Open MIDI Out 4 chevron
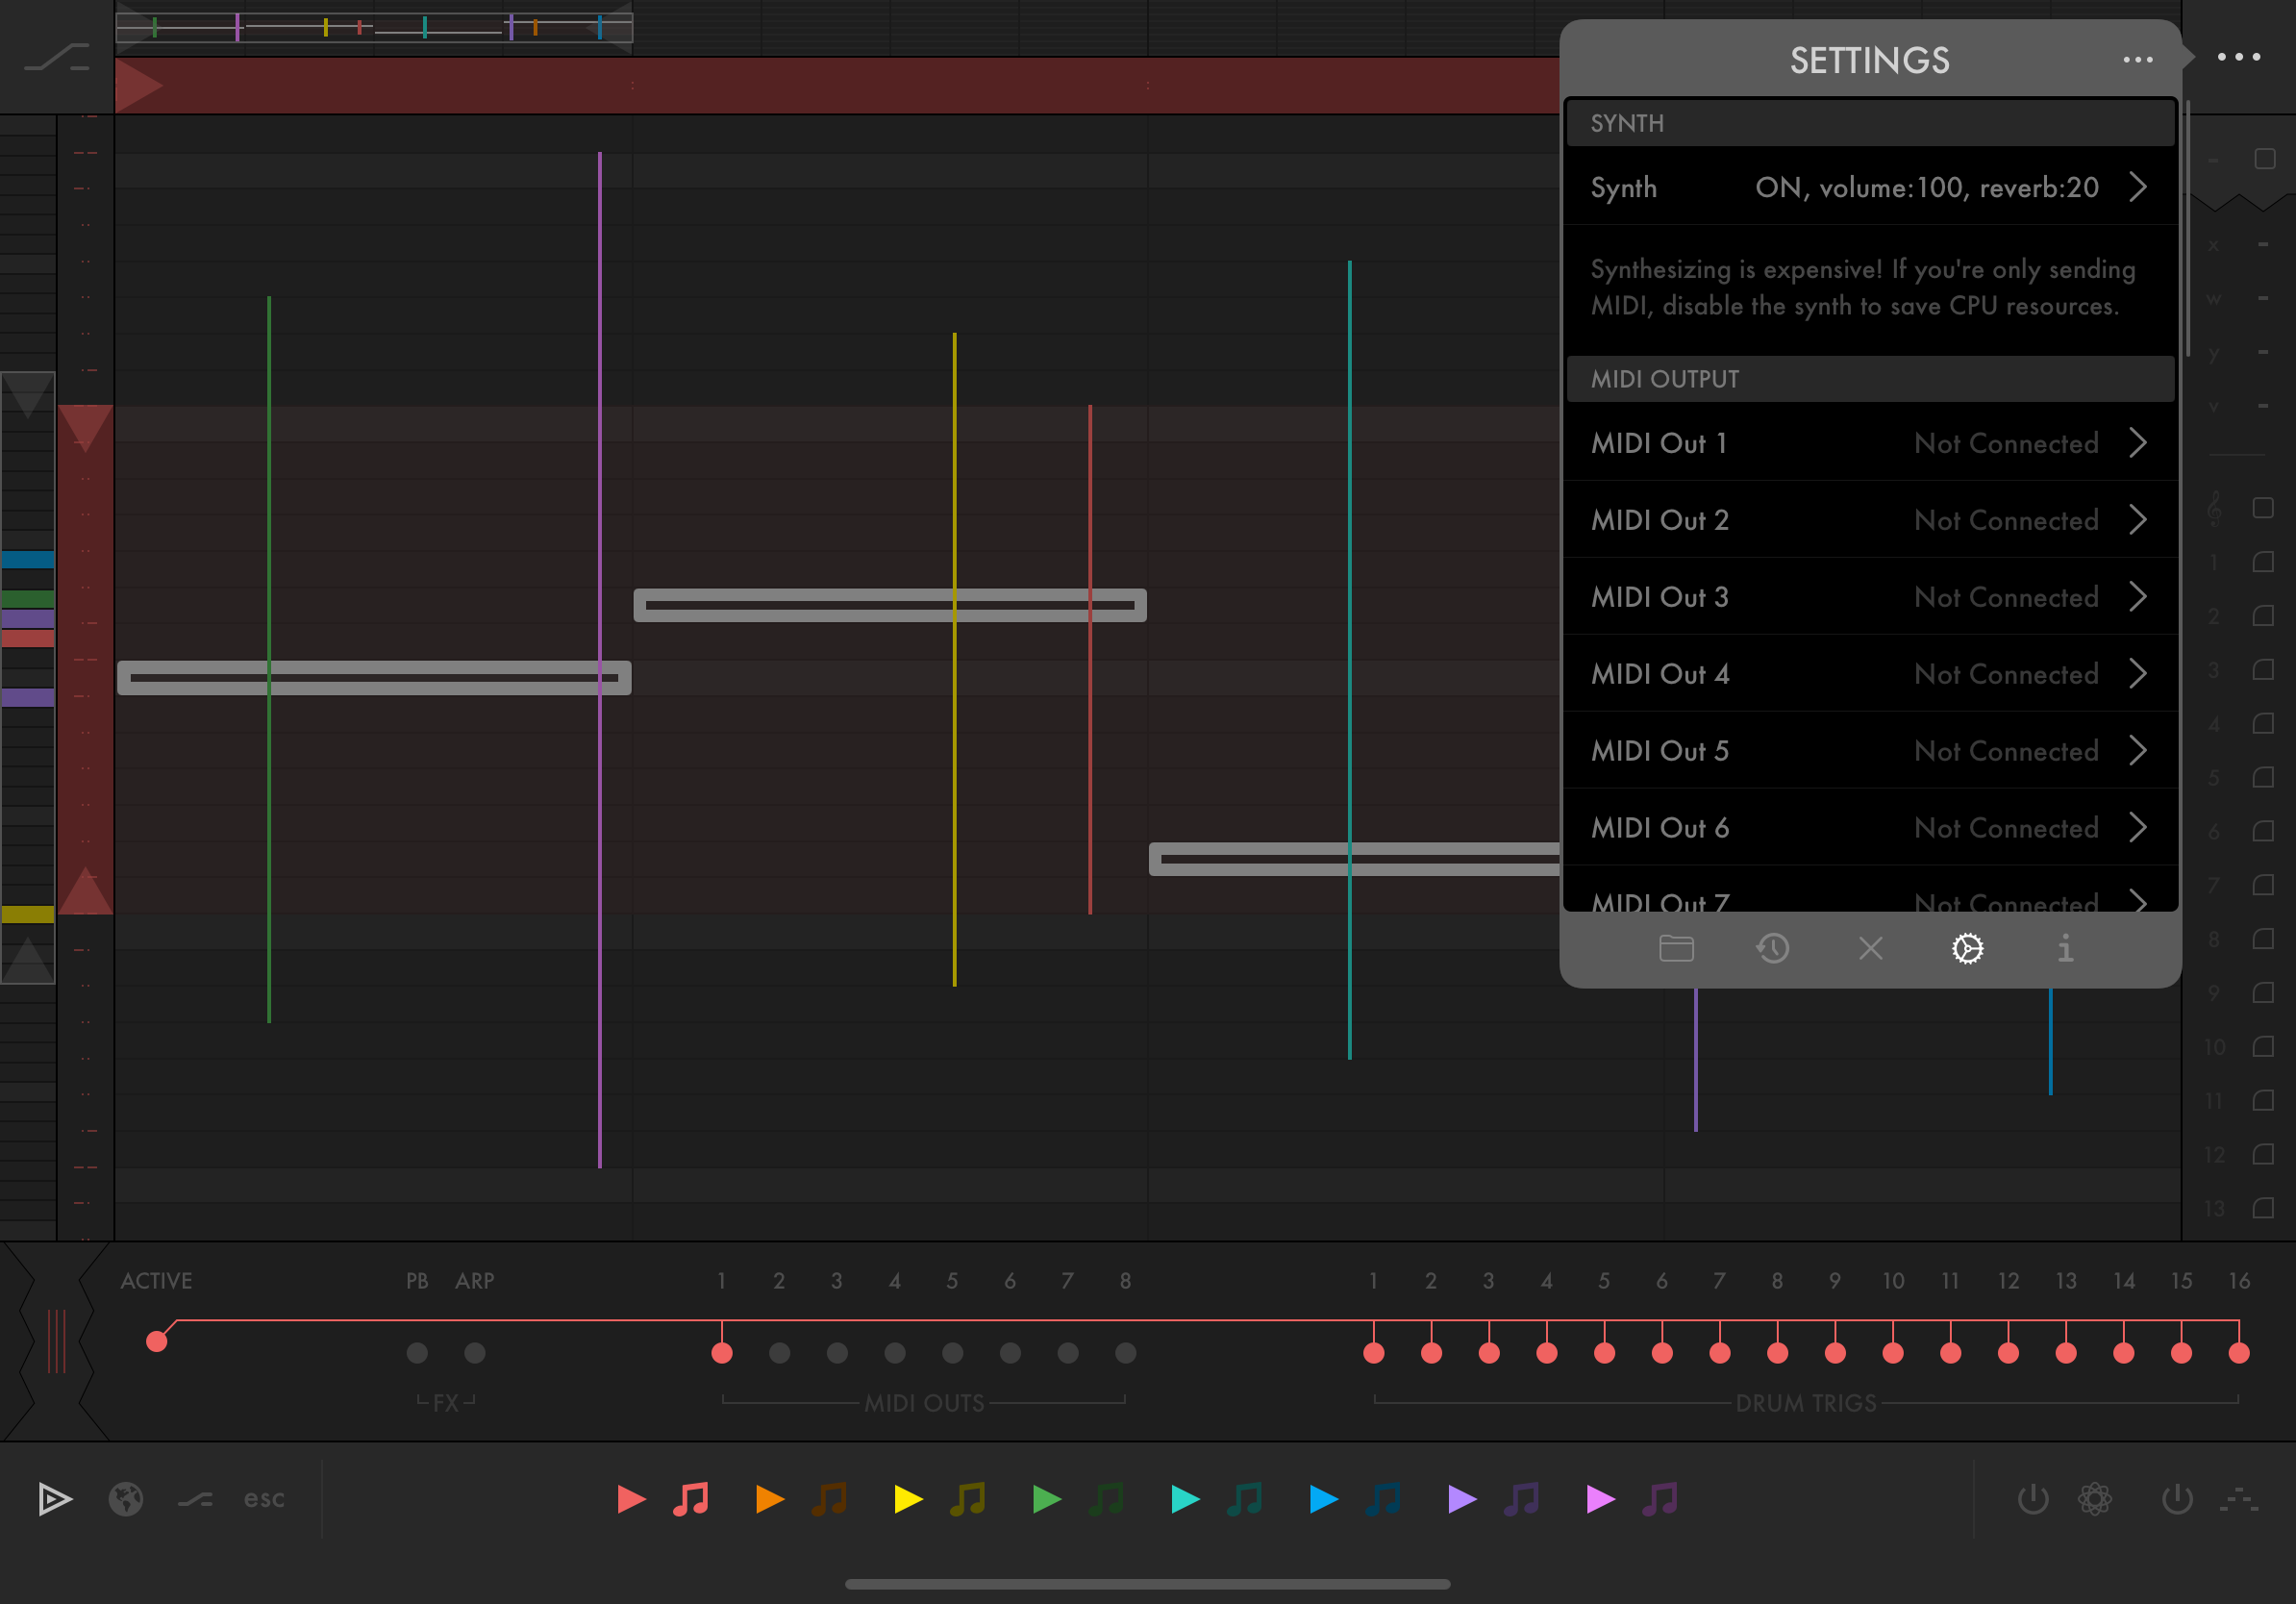This screenshot has width=2296, height=1604. pyautogui.click(x=2137, y=674)
